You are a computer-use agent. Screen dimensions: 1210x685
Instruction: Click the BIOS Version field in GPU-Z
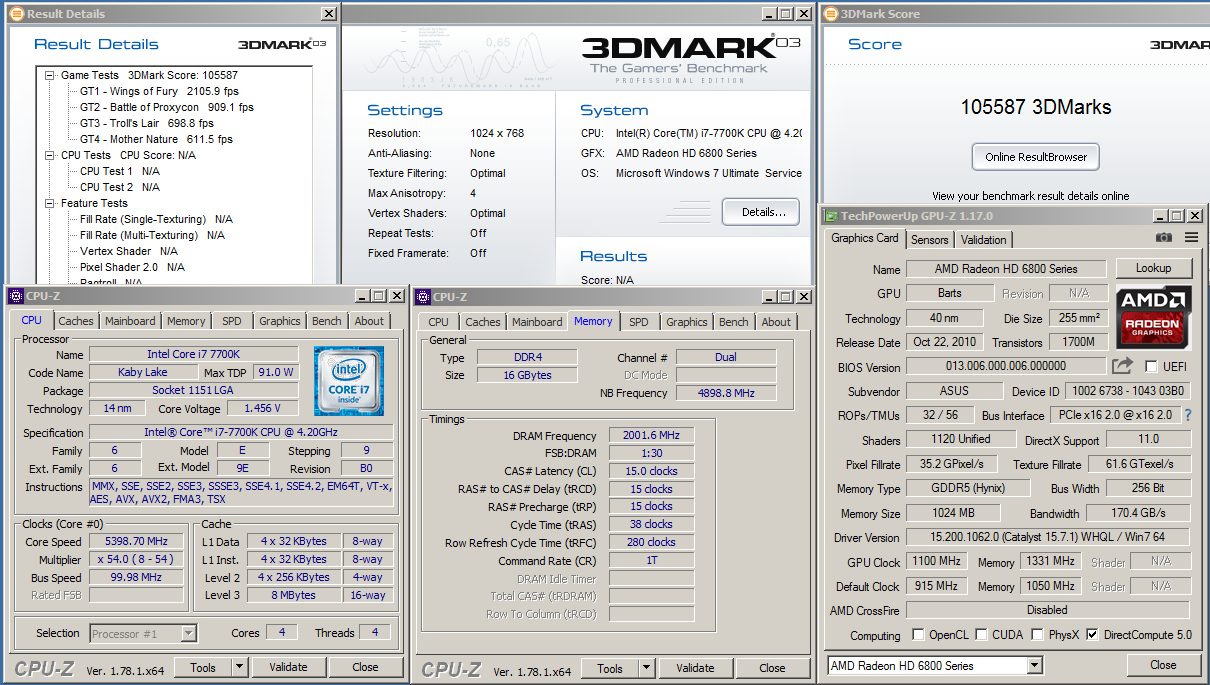(x=1006, y=367)
